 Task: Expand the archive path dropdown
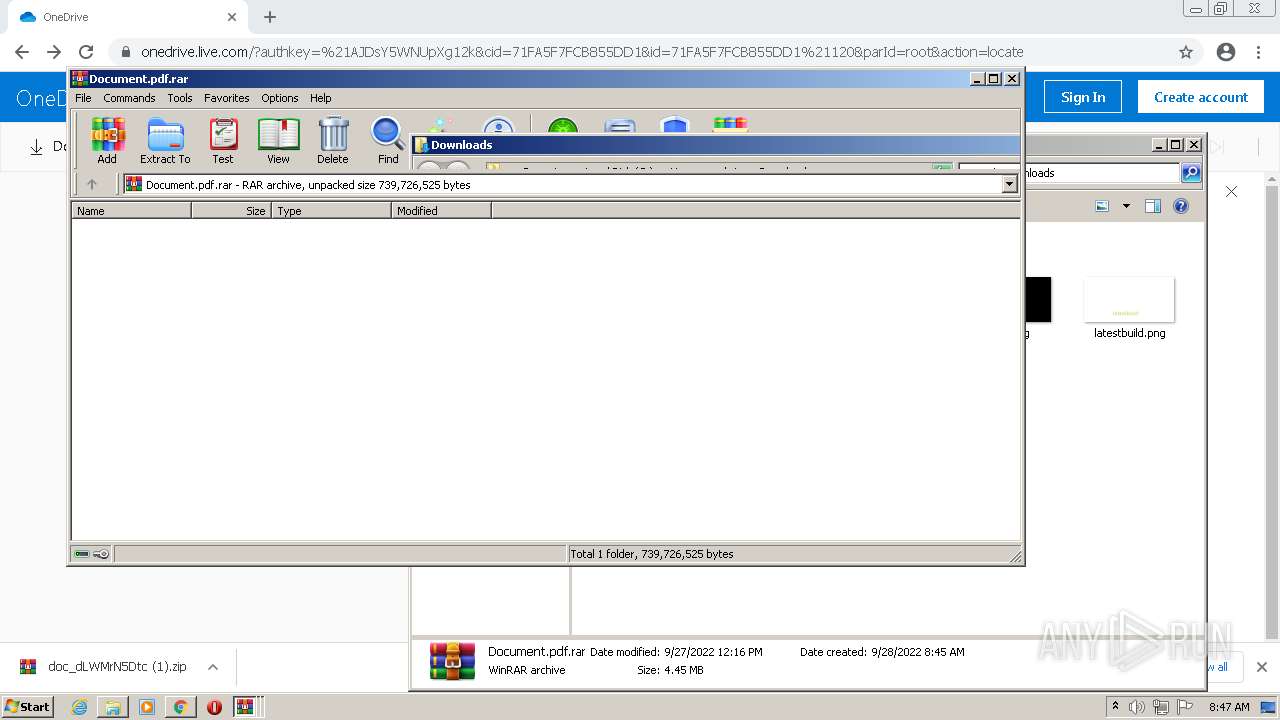click(x=1009, y=184)
